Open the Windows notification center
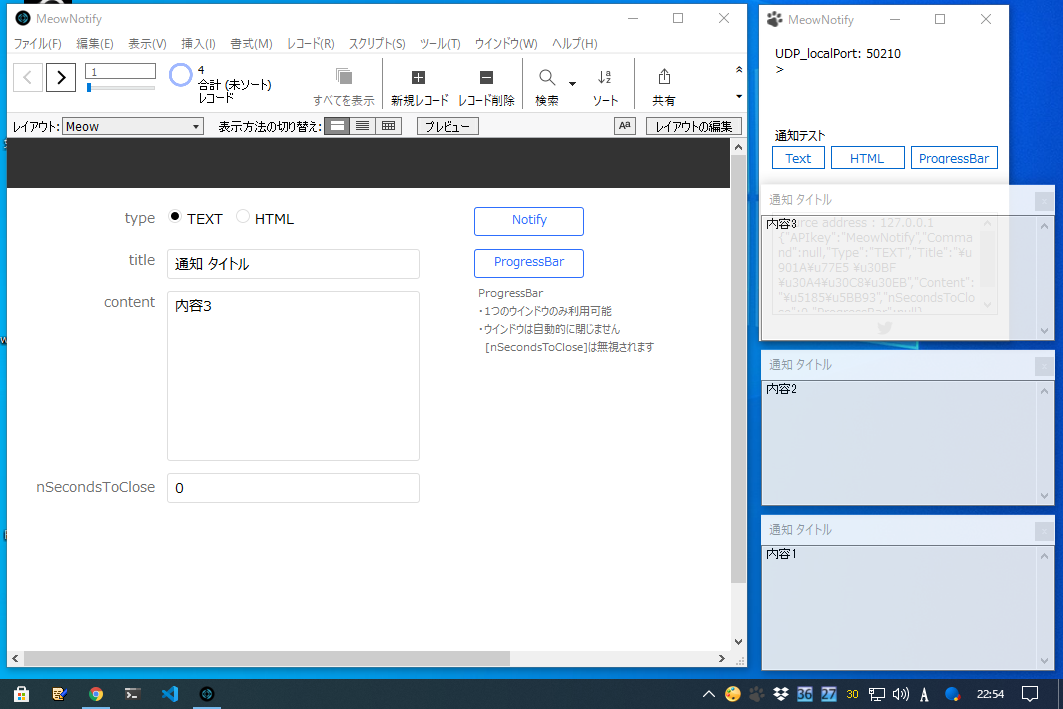The image size is (1063, 709). tap(1030, 693)
